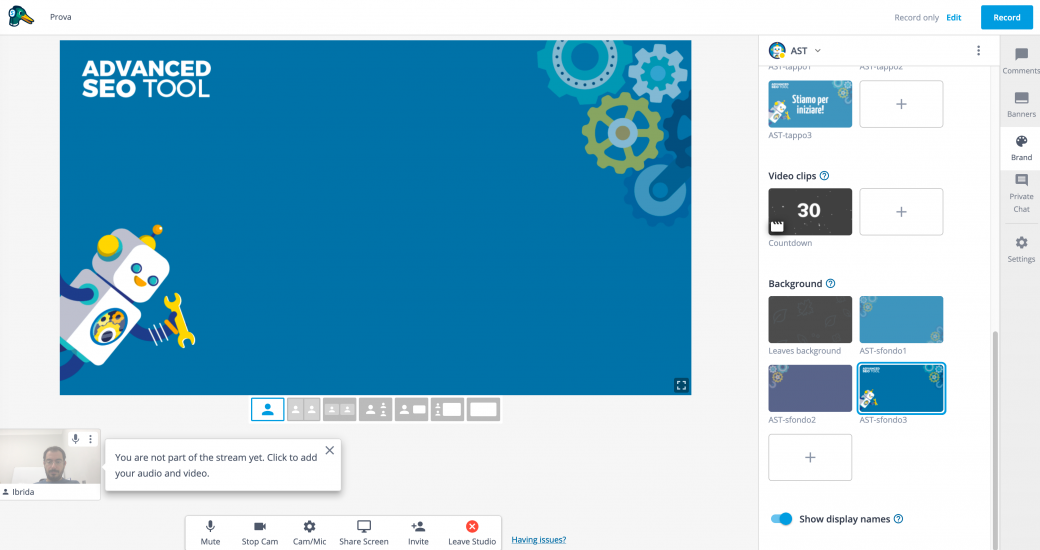
Task: Open the Comments side panel
Action: click(1021, 60)
